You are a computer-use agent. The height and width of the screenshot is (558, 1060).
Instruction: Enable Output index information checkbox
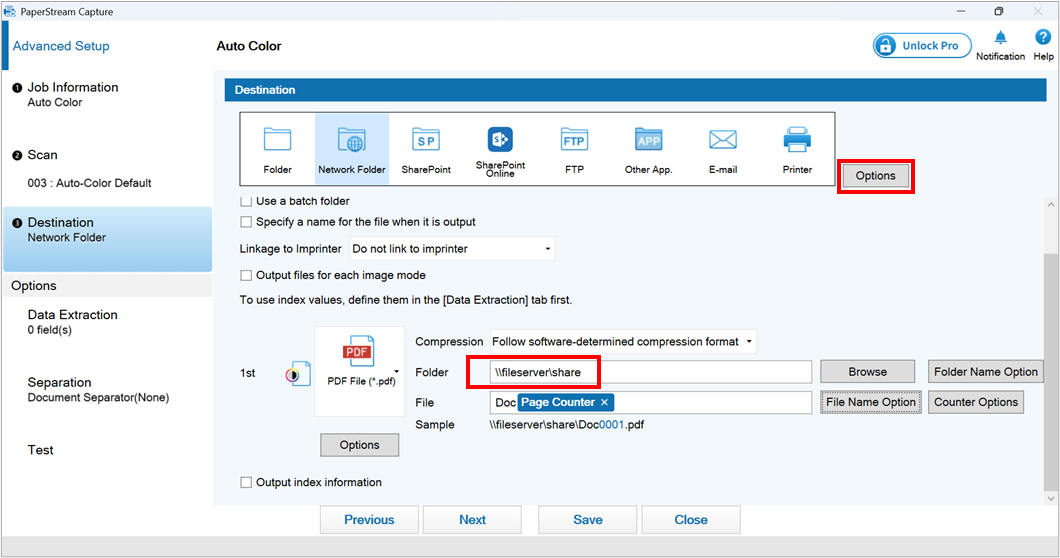coord(246,482)
